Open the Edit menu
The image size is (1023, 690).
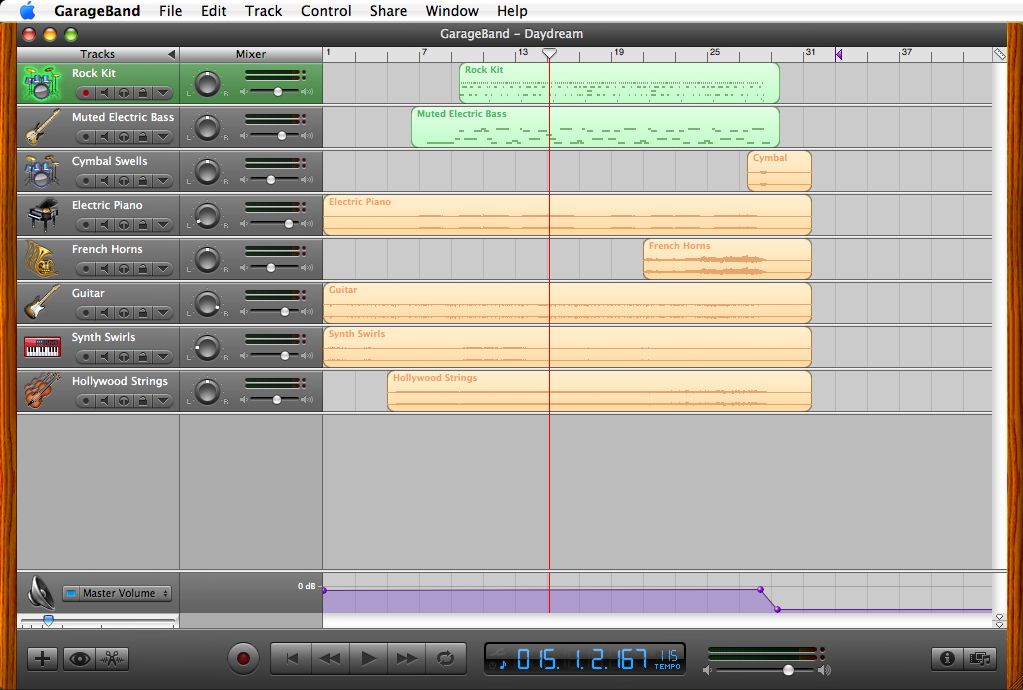pyautogui.click(x=213, y=11)
